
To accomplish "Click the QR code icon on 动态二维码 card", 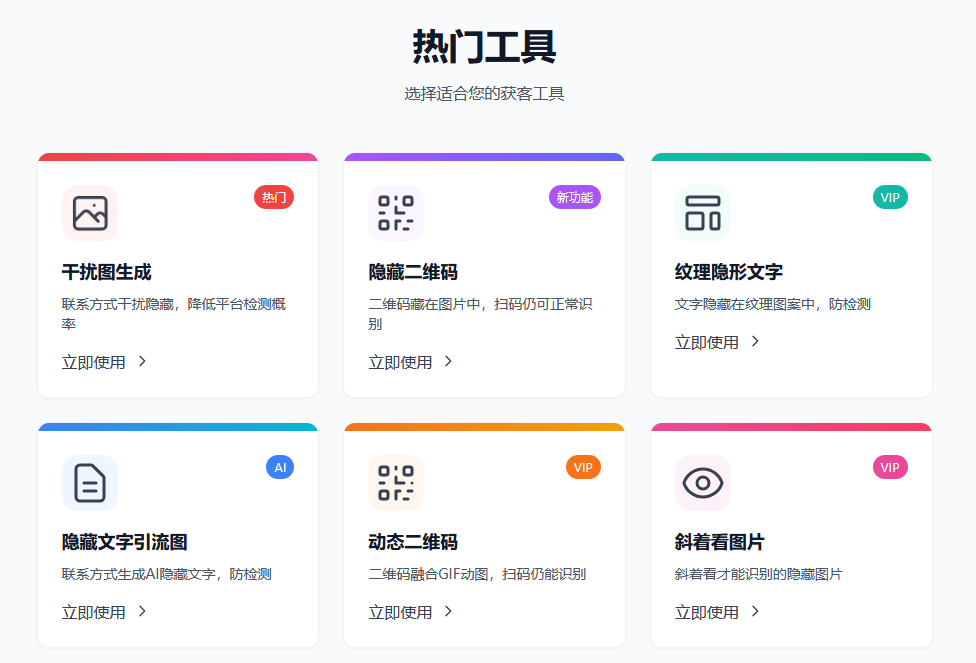I will [x=396, y=483].
